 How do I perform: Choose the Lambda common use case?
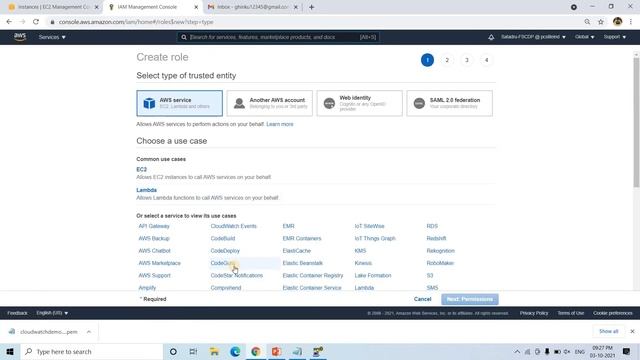(x=147, y=190)
